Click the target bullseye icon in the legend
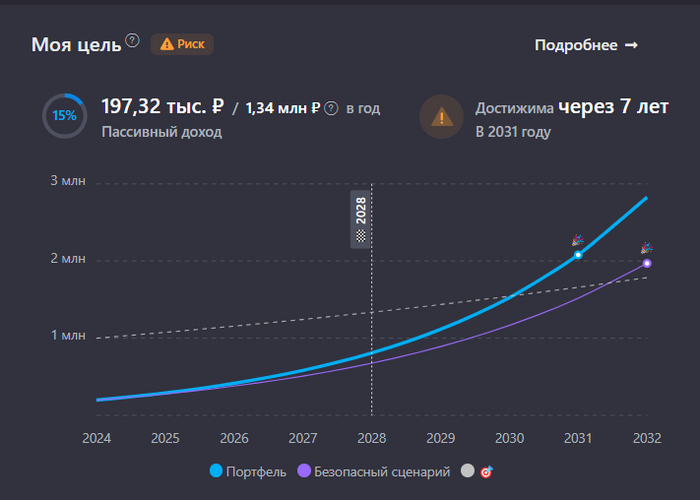The height and width of the screenshot is (500, 700). (x=487, y=471)
